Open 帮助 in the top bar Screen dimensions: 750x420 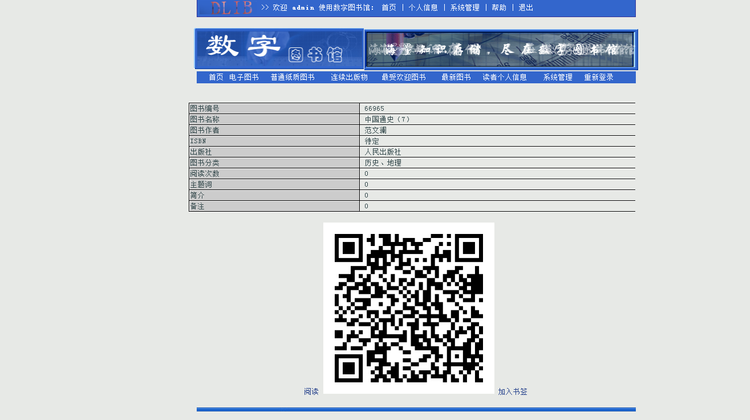499,8
